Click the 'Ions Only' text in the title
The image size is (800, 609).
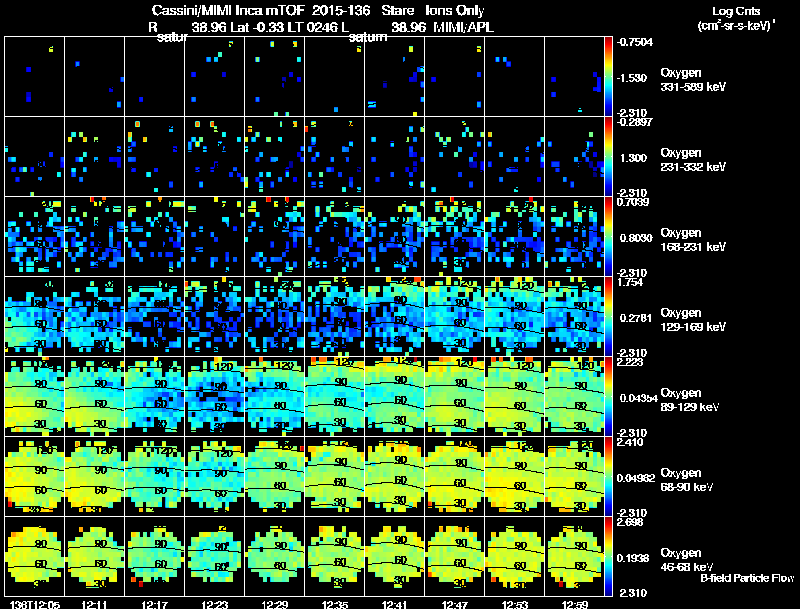coord(455,11)
